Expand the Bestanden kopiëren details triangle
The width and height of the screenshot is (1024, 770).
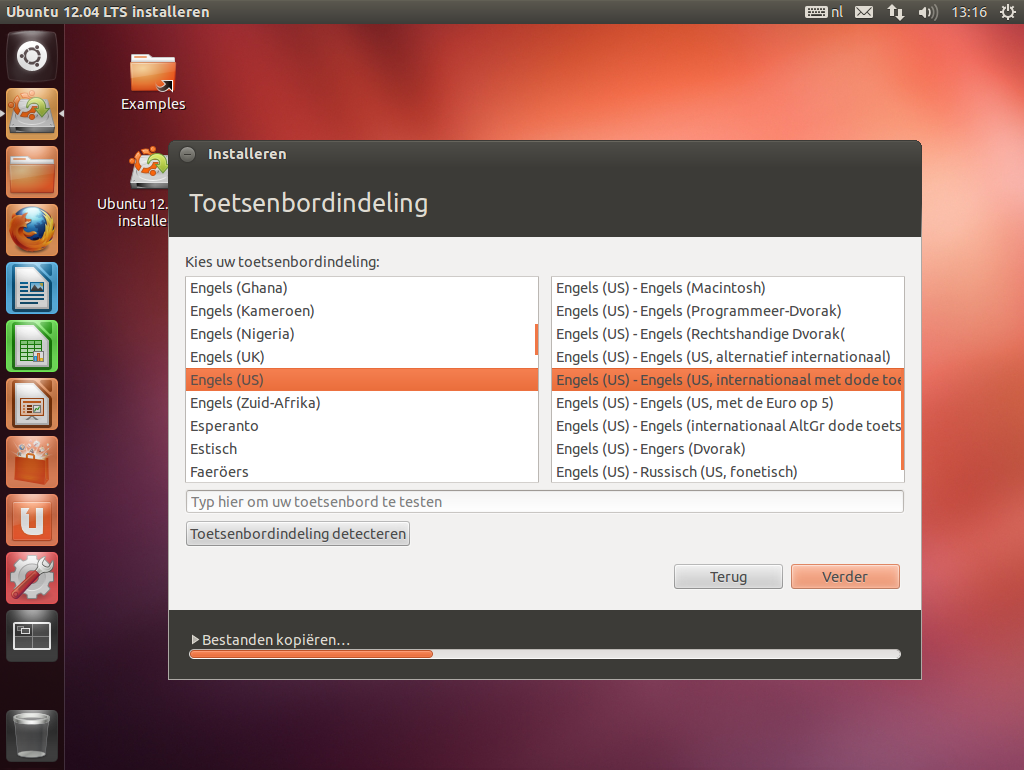coord(195,640)
